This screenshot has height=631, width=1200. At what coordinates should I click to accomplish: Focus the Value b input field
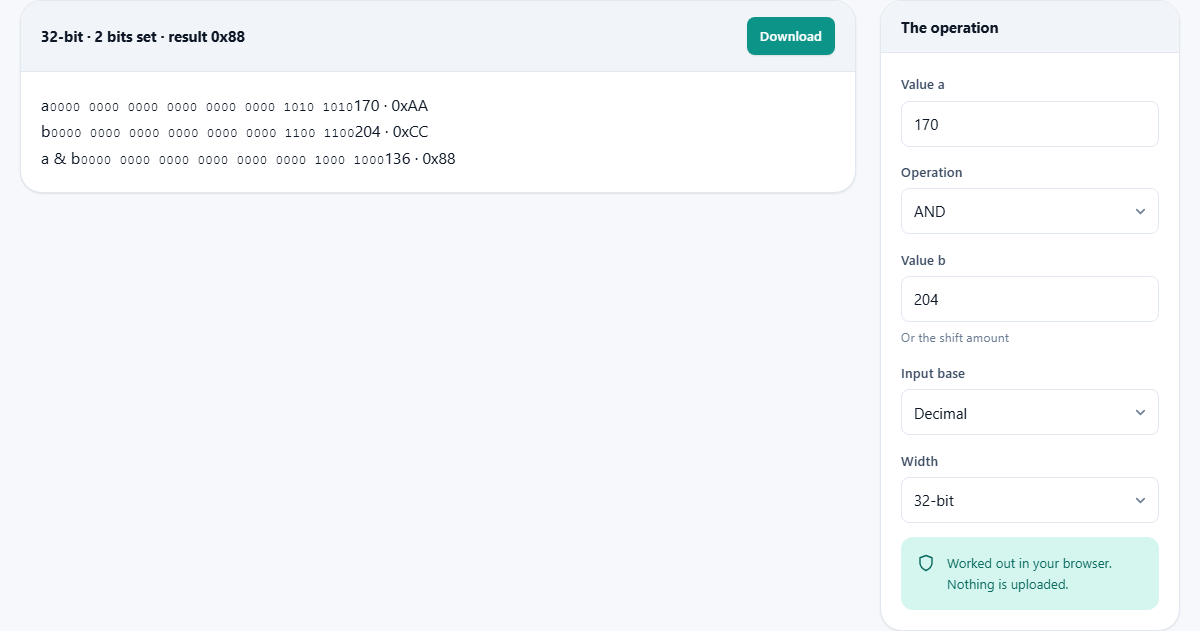[1029, 299]
